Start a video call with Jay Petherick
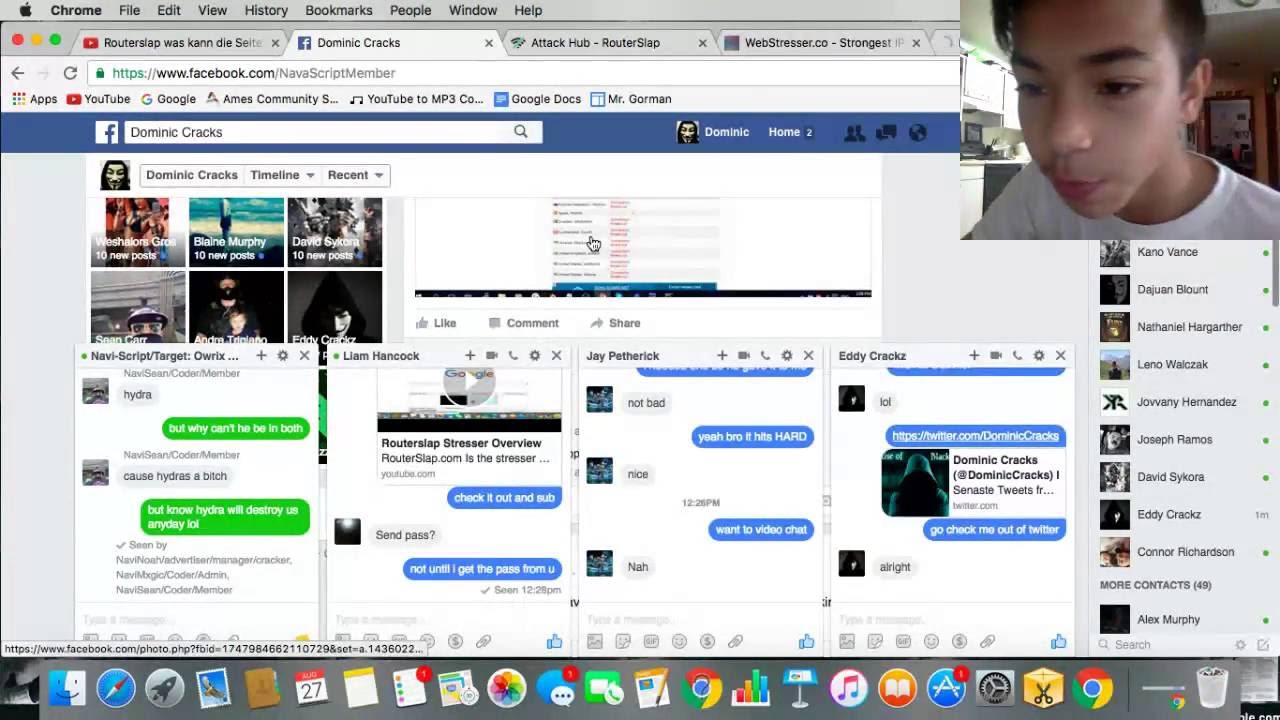Image resolution: width=1280 pixels, height=720 pixels. click(x=744, y=355)
